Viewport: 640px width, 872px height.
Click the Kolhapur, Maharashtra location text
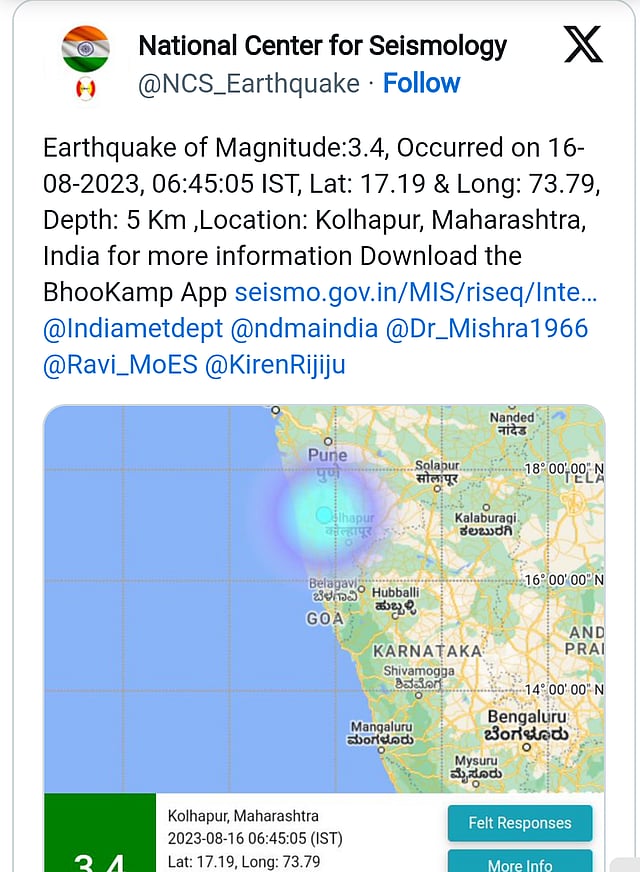[243, 816]
